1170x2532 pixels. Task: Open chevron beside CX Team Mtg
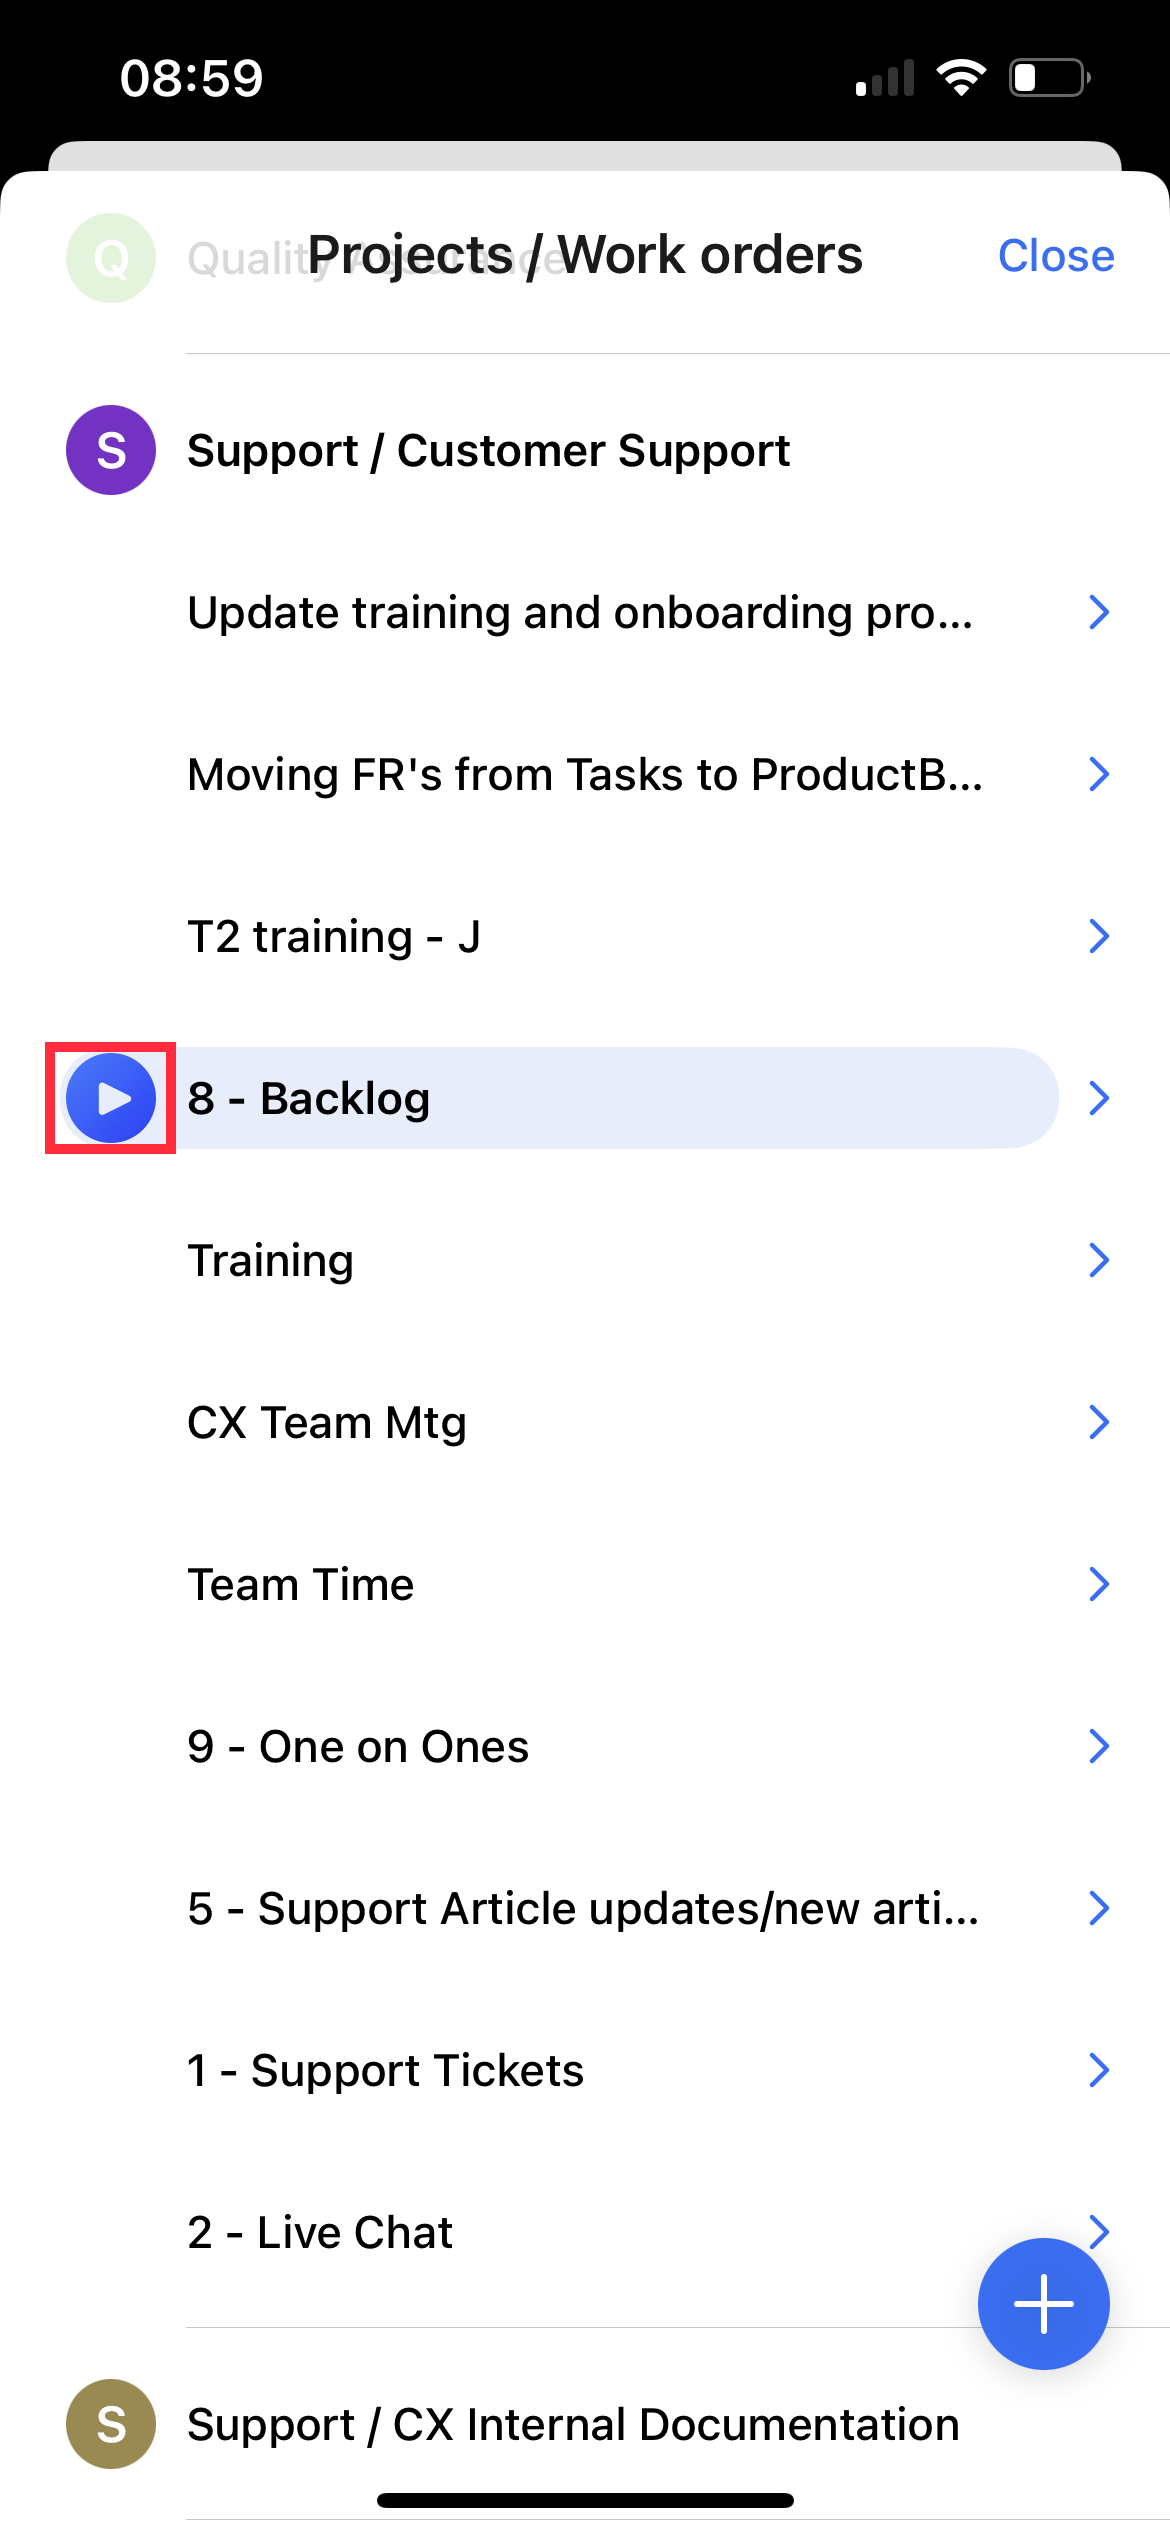(x=1099, y=1422)
